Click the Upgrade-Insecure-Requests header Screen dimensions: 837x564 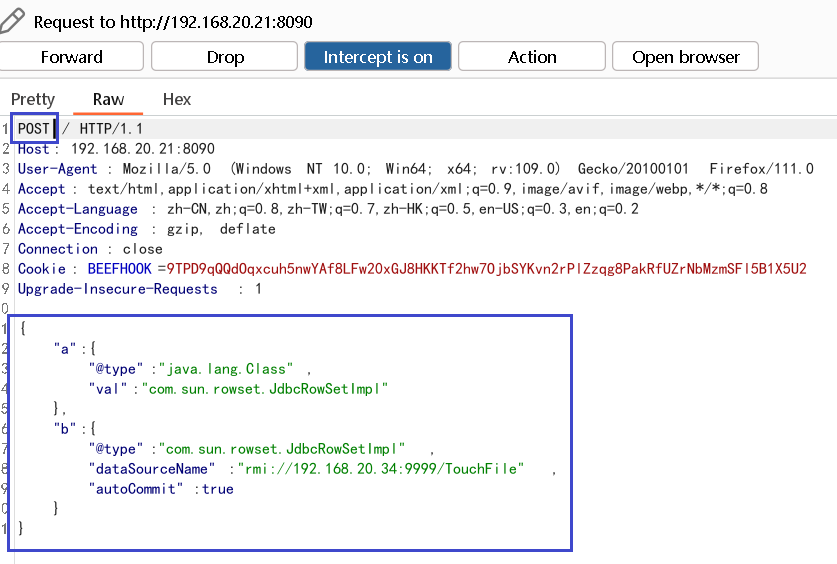point(117,289)
